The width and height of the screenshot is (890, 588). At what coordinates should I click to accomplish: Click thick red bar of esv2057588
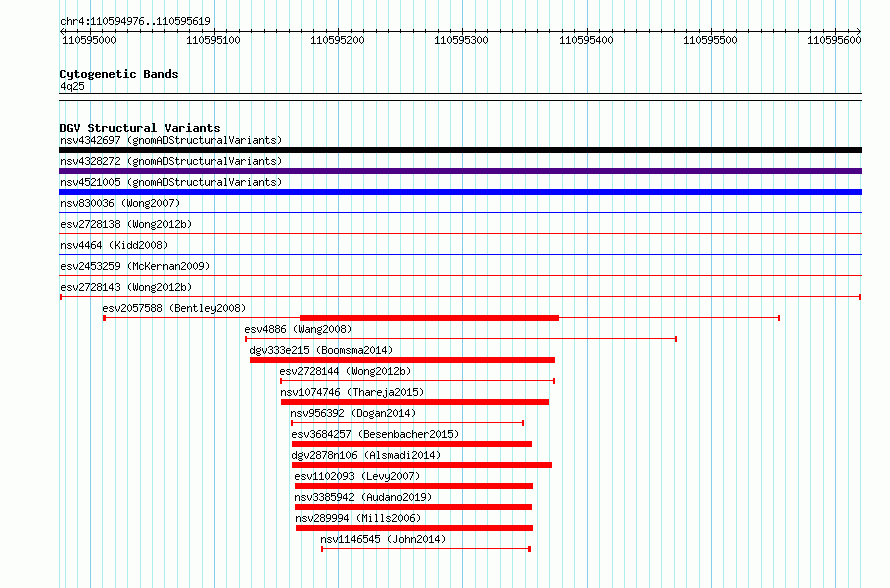[429, 318]
